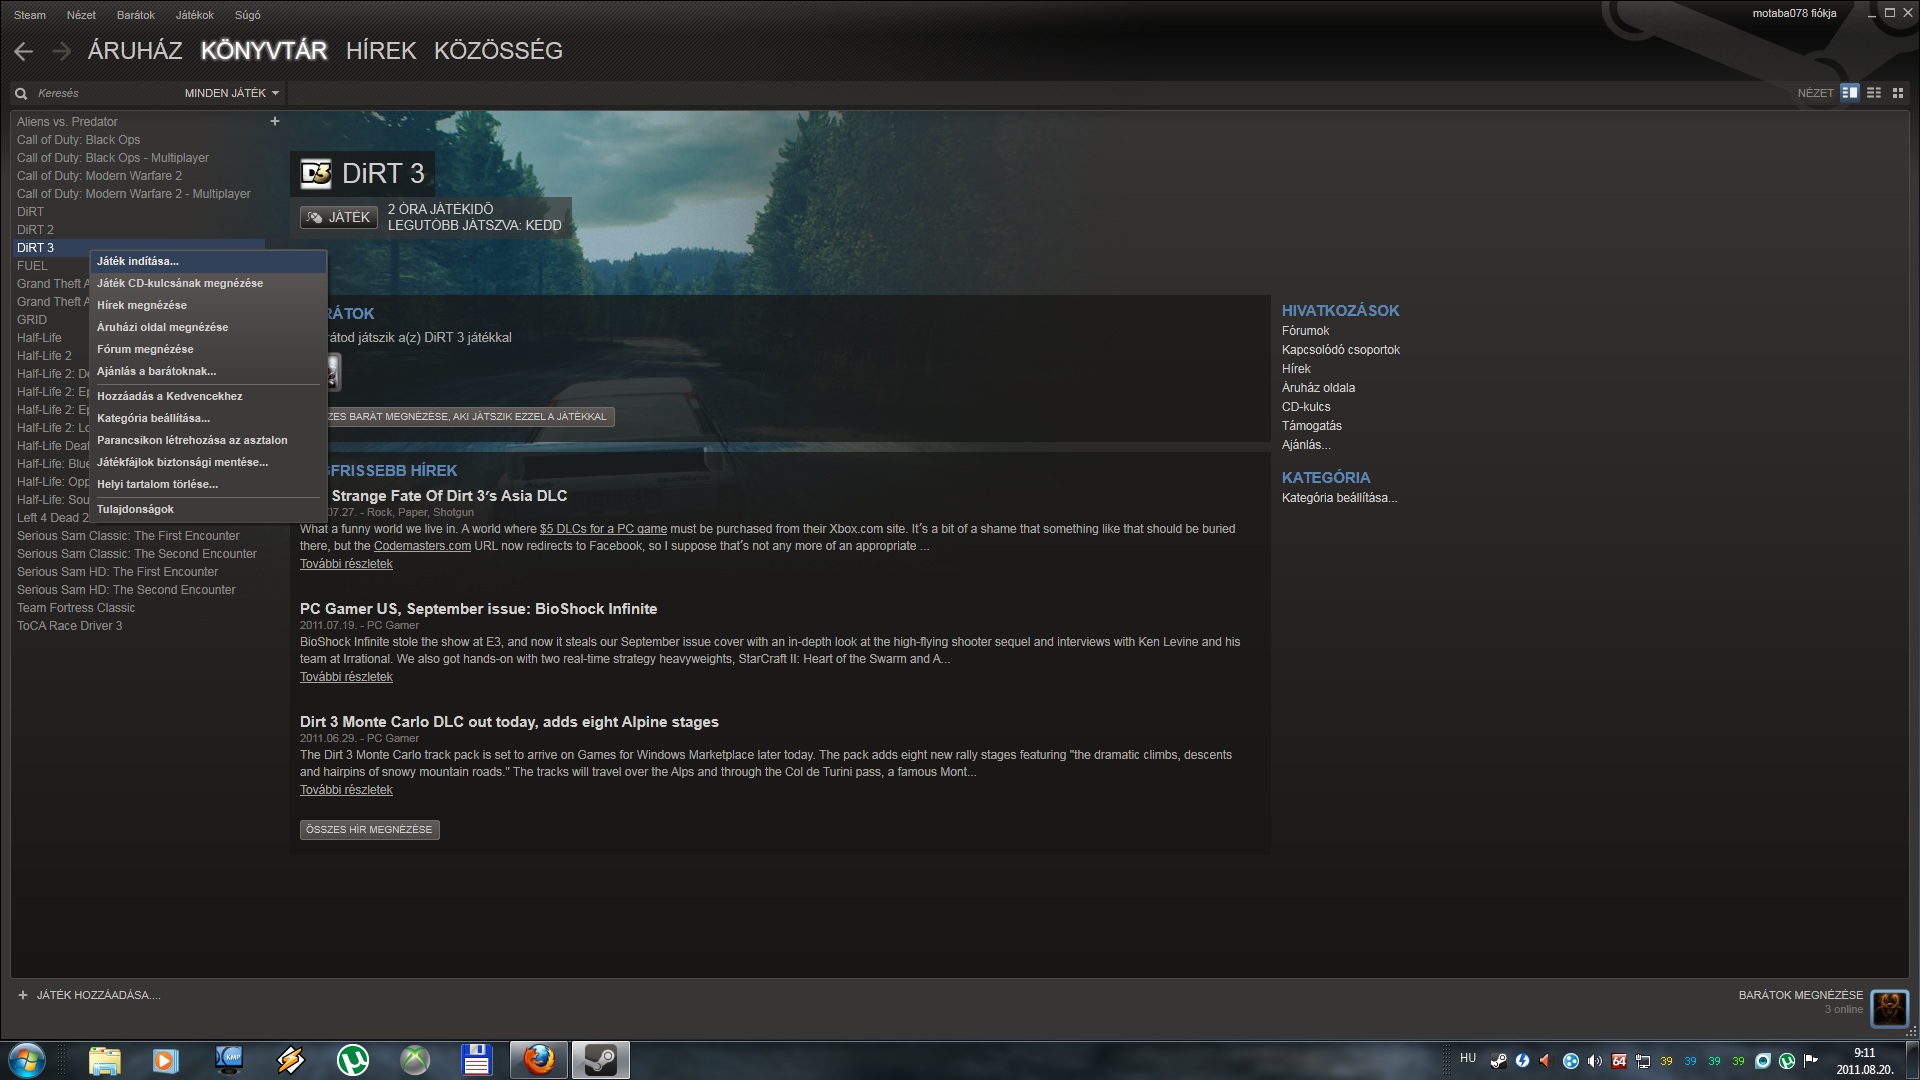
Task: Open the Codemasters.com hyperlink
Action: [x=422, y=546]
